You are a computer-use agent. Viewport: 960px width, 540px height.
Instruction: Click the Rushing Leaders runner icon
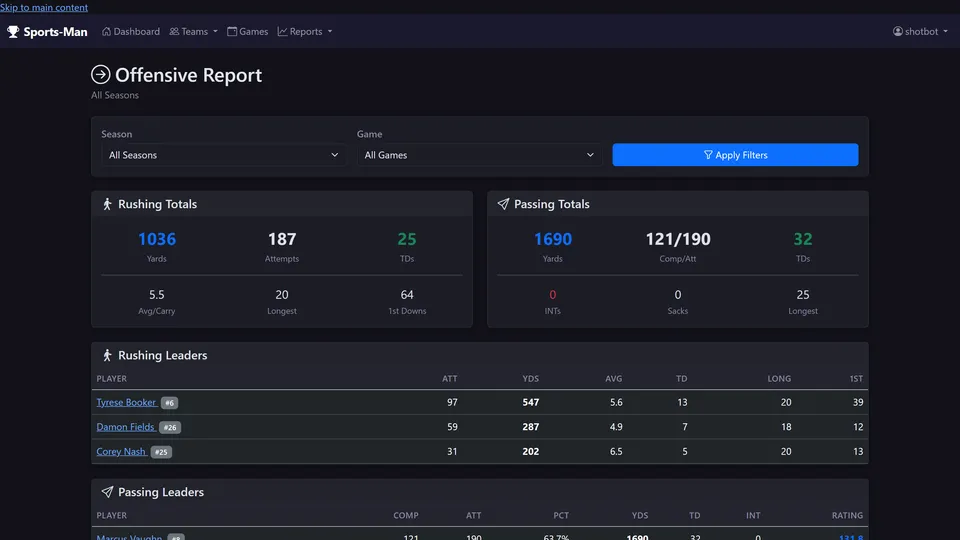pyautogui.click(x=107, y=355)
